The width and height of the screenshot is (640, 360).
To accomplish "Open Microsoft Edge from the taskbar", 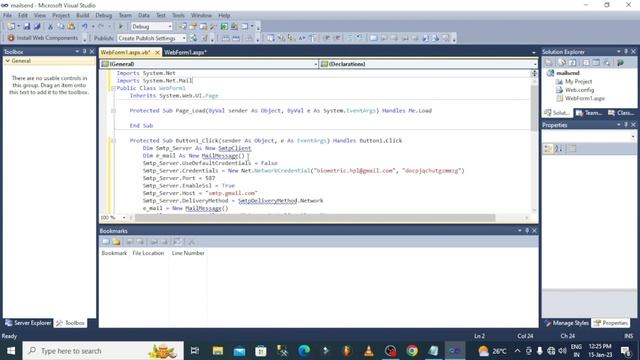I will pyautogui.click(x=304, y=351).
